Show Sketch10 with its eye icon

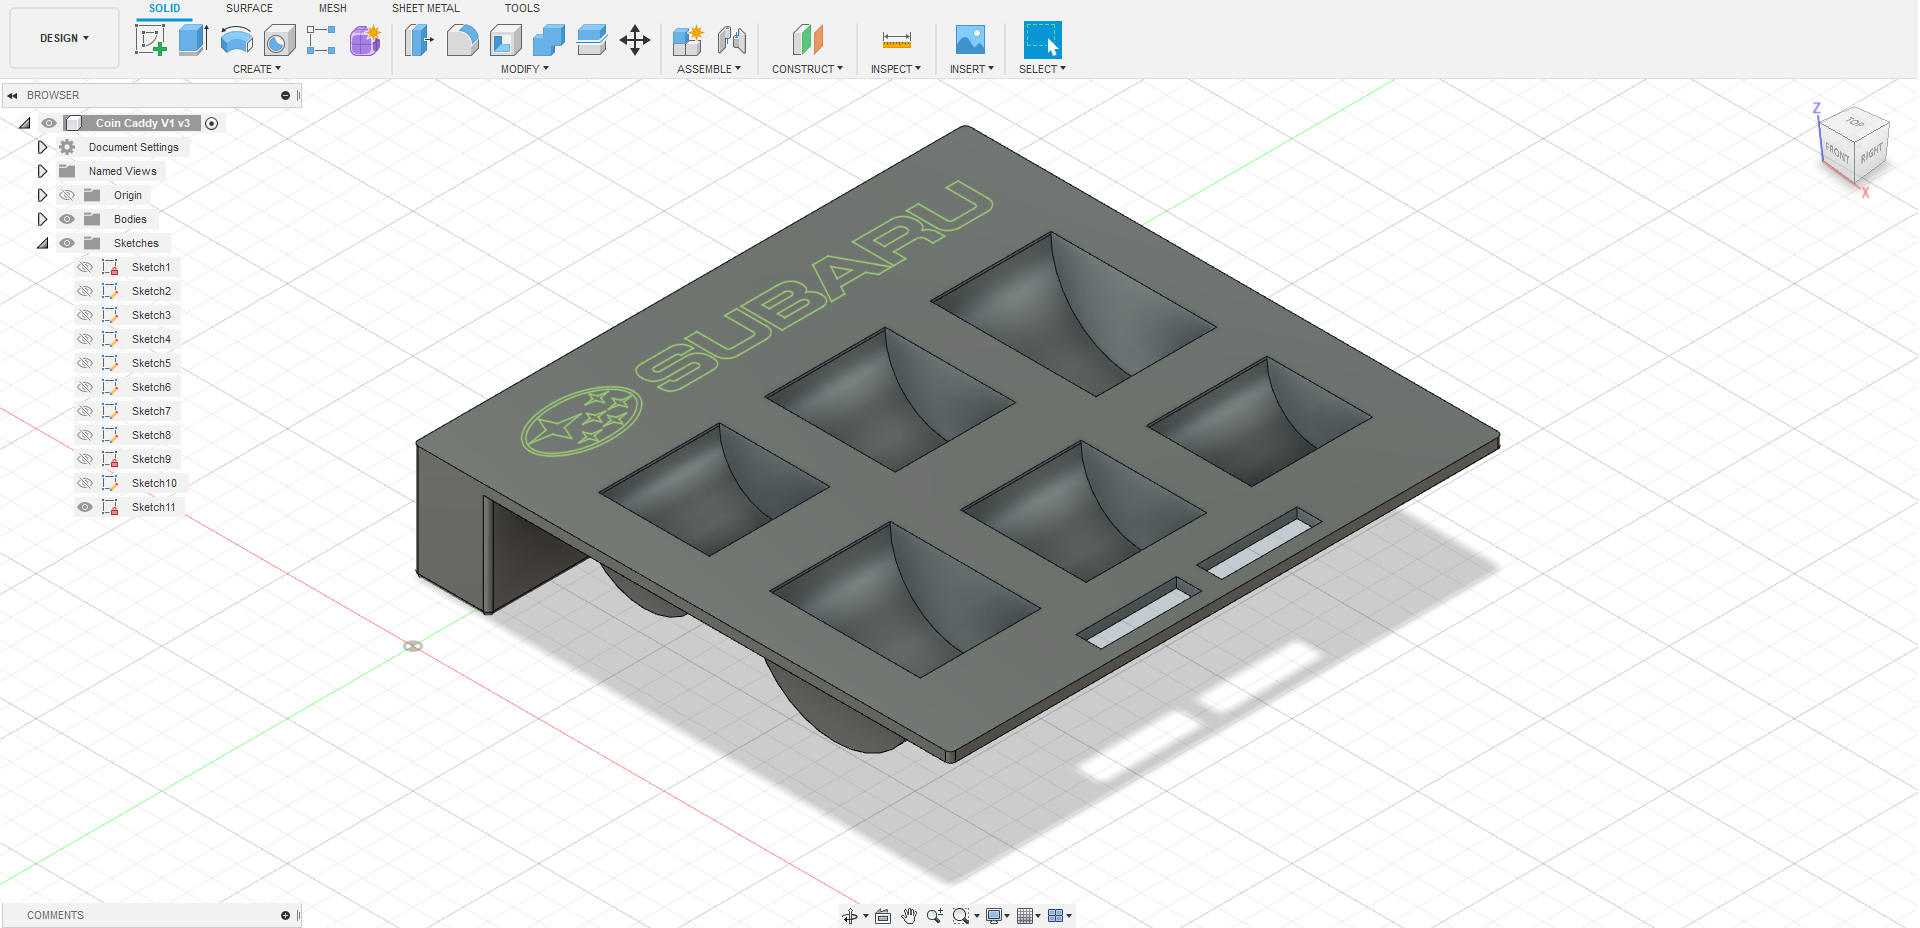pyautogui.click(x=85, y=483)
